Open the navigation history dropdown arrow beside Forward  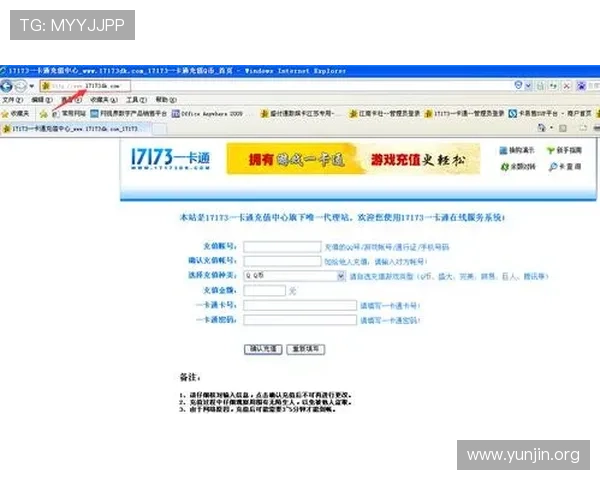click(x=32, y=86)
